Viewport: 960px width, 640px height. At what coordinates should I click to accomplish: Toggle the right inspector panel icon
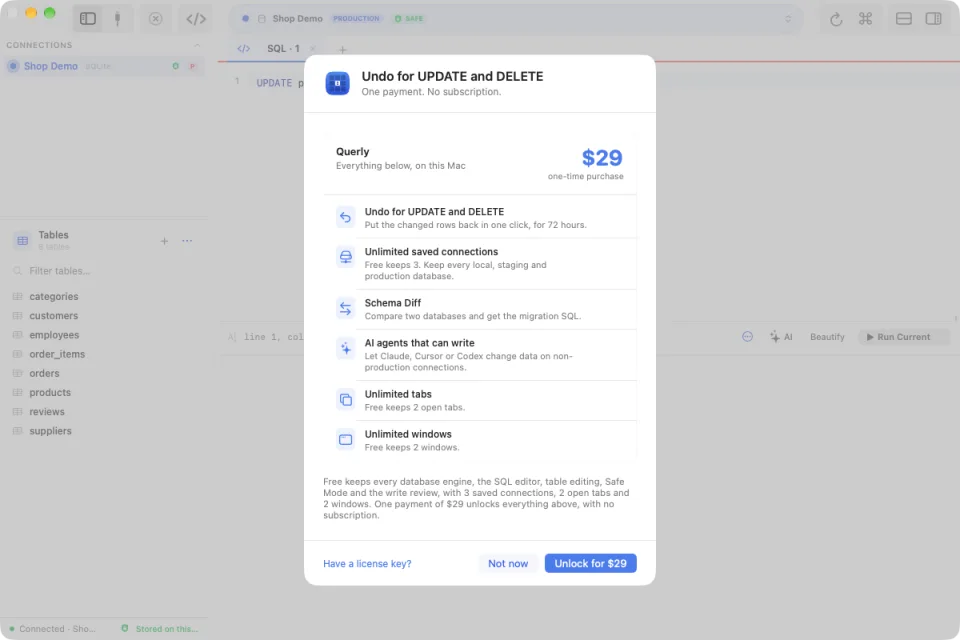933,18
